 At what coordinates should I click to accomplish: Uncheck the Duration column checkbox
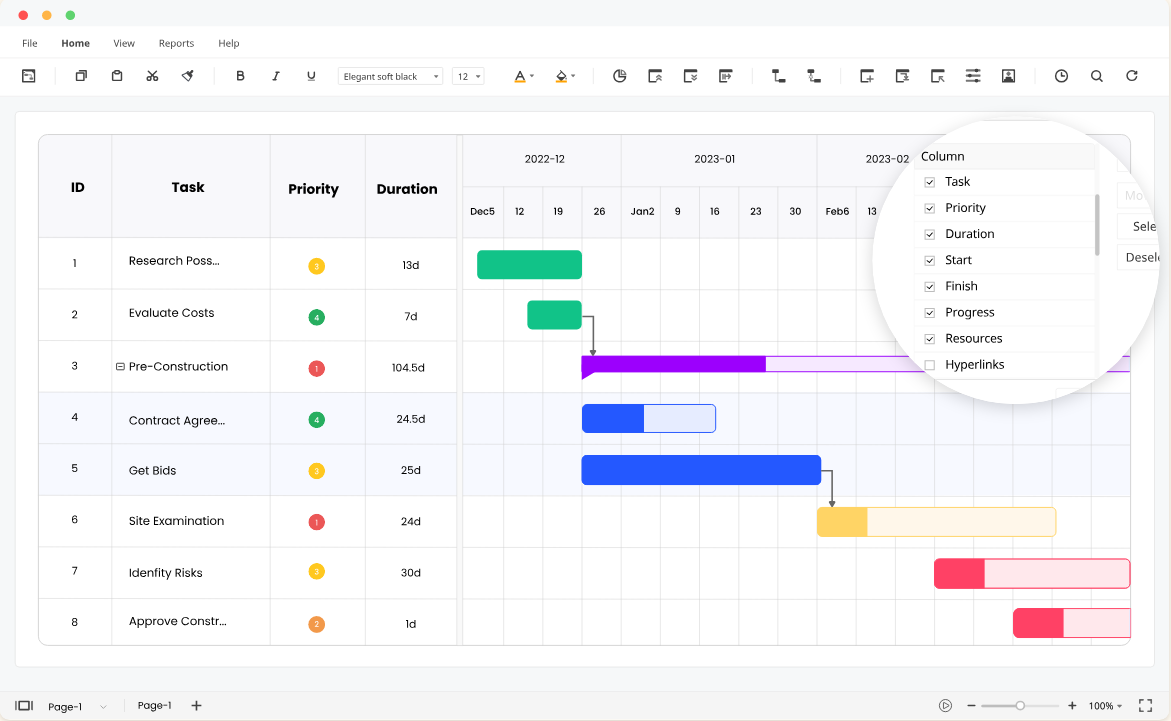930,234
